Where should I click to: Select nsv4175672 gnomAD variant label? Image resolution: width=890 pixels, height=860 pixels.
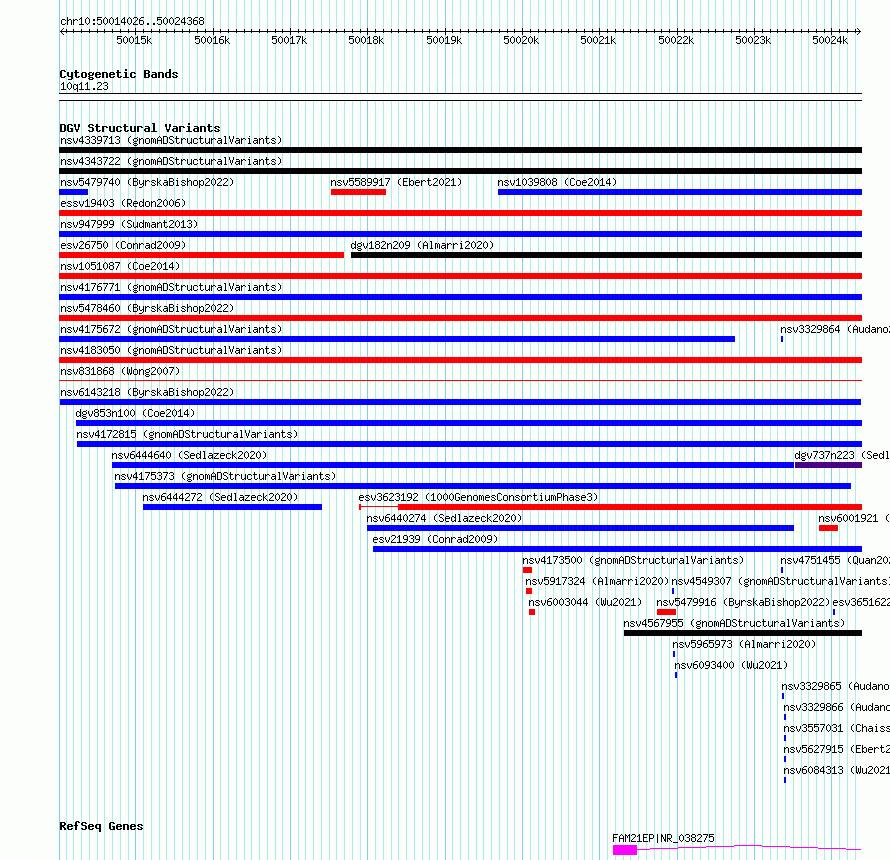pyautogui.click(x=171, y=329)
